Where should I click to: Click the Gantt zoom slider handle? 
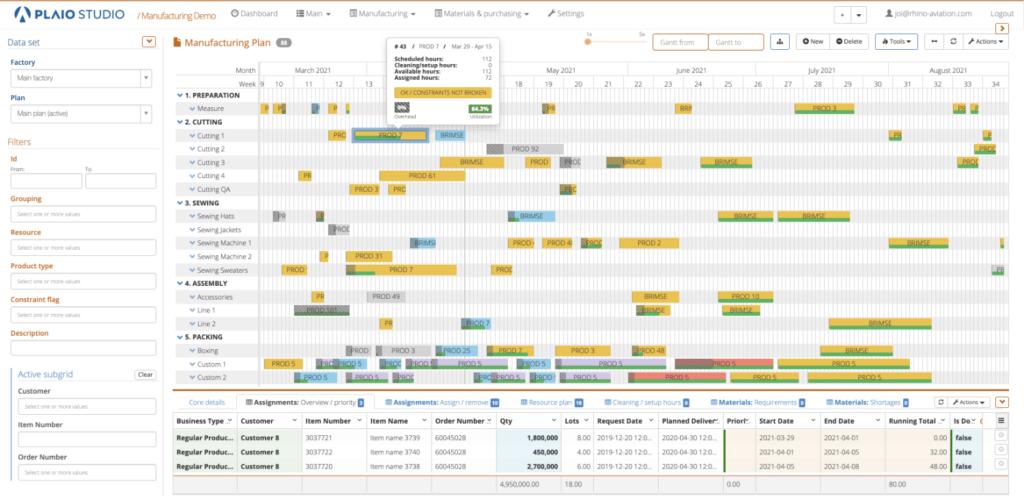589,42
